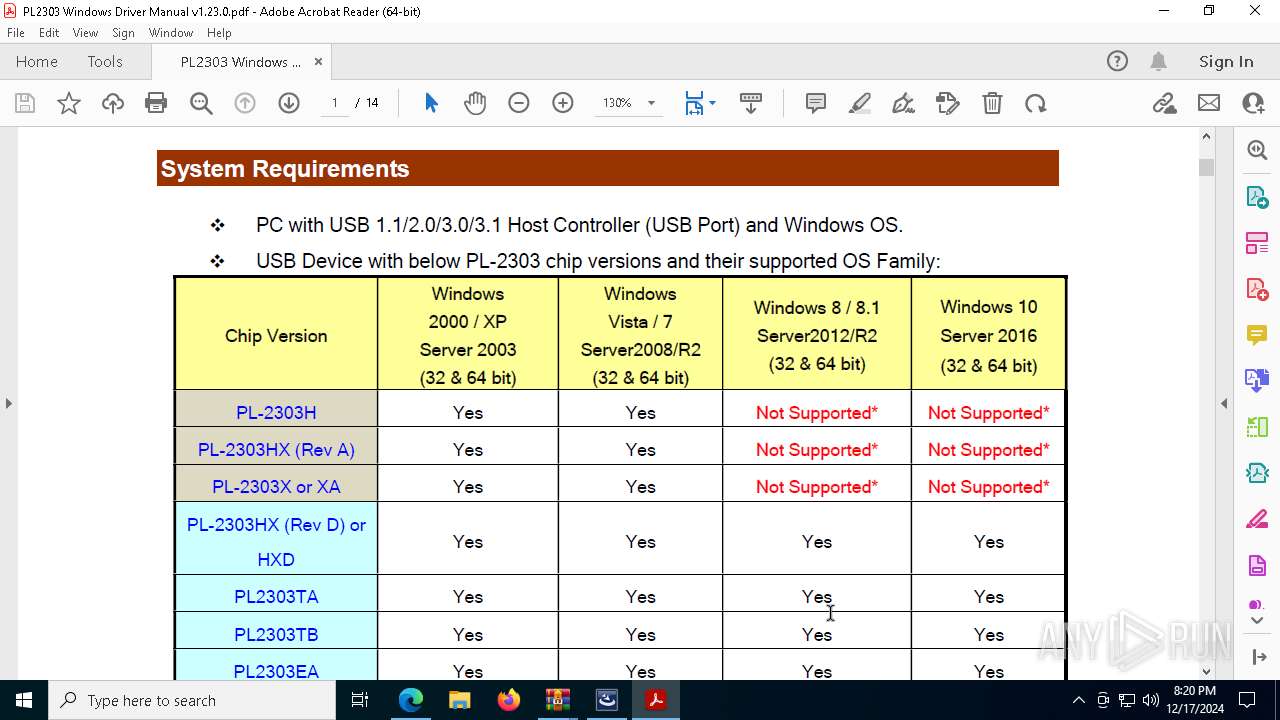
Task: Zoom out with the minus button
Action: 519,103
